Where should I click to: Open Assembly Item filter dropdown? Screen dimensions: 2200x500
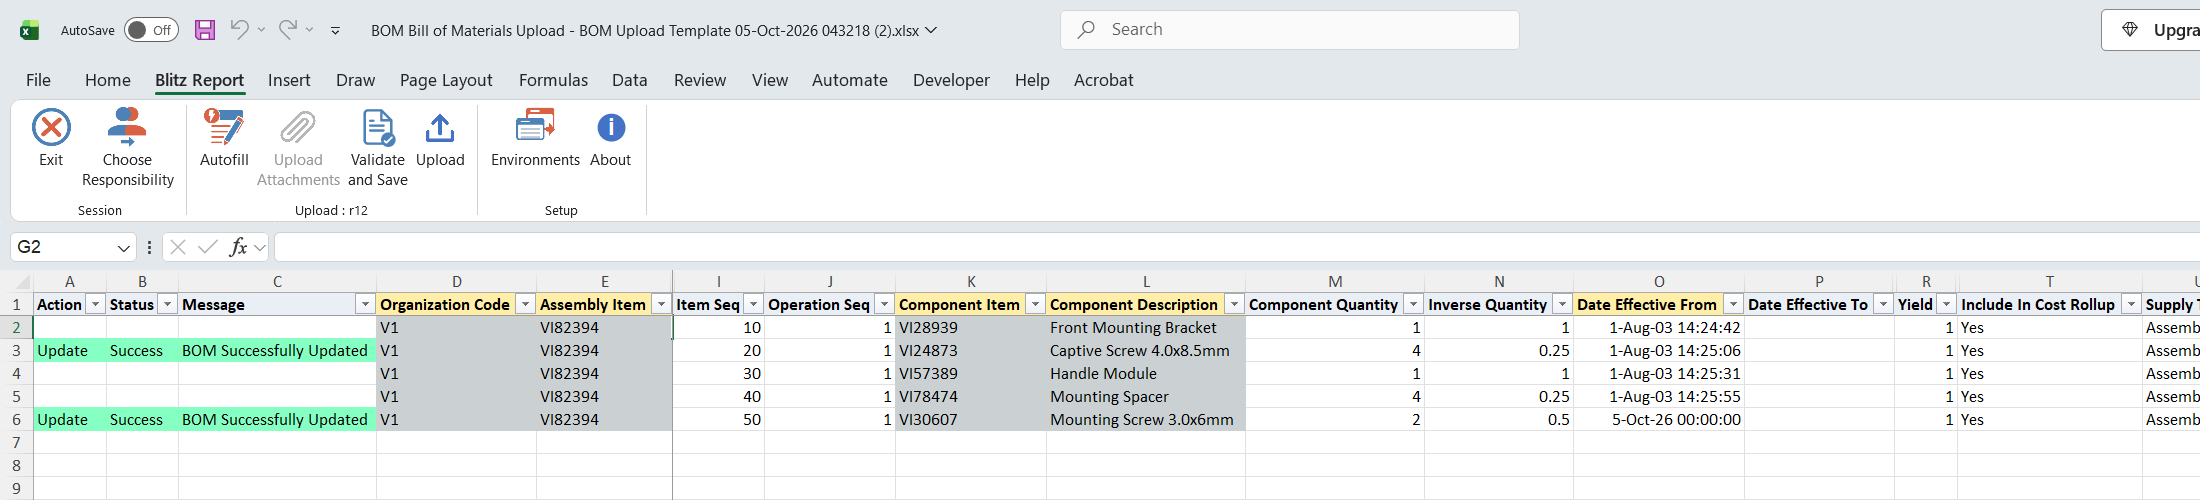pos(661,304)
